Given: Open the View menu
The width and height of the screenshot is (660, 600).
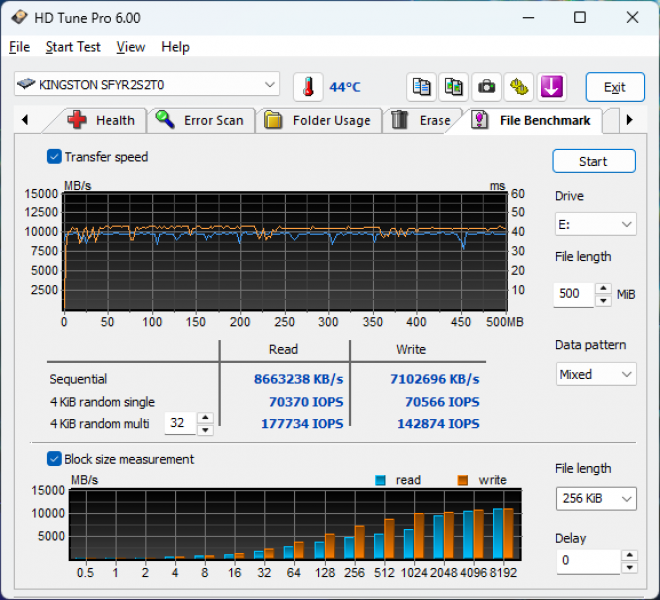Looking at the screenshot, I should tap(130, 47).
